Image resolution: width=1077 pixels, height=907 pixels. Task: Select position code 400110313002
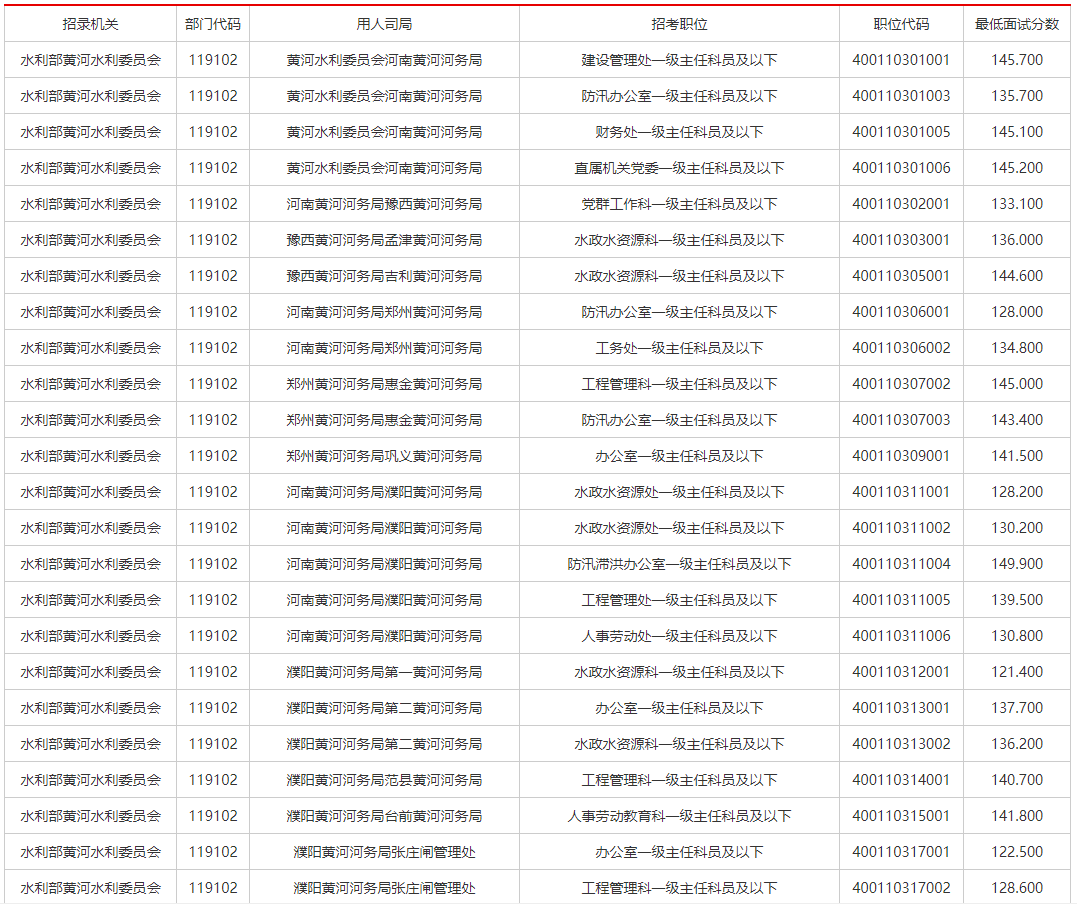tap(901, 744)
